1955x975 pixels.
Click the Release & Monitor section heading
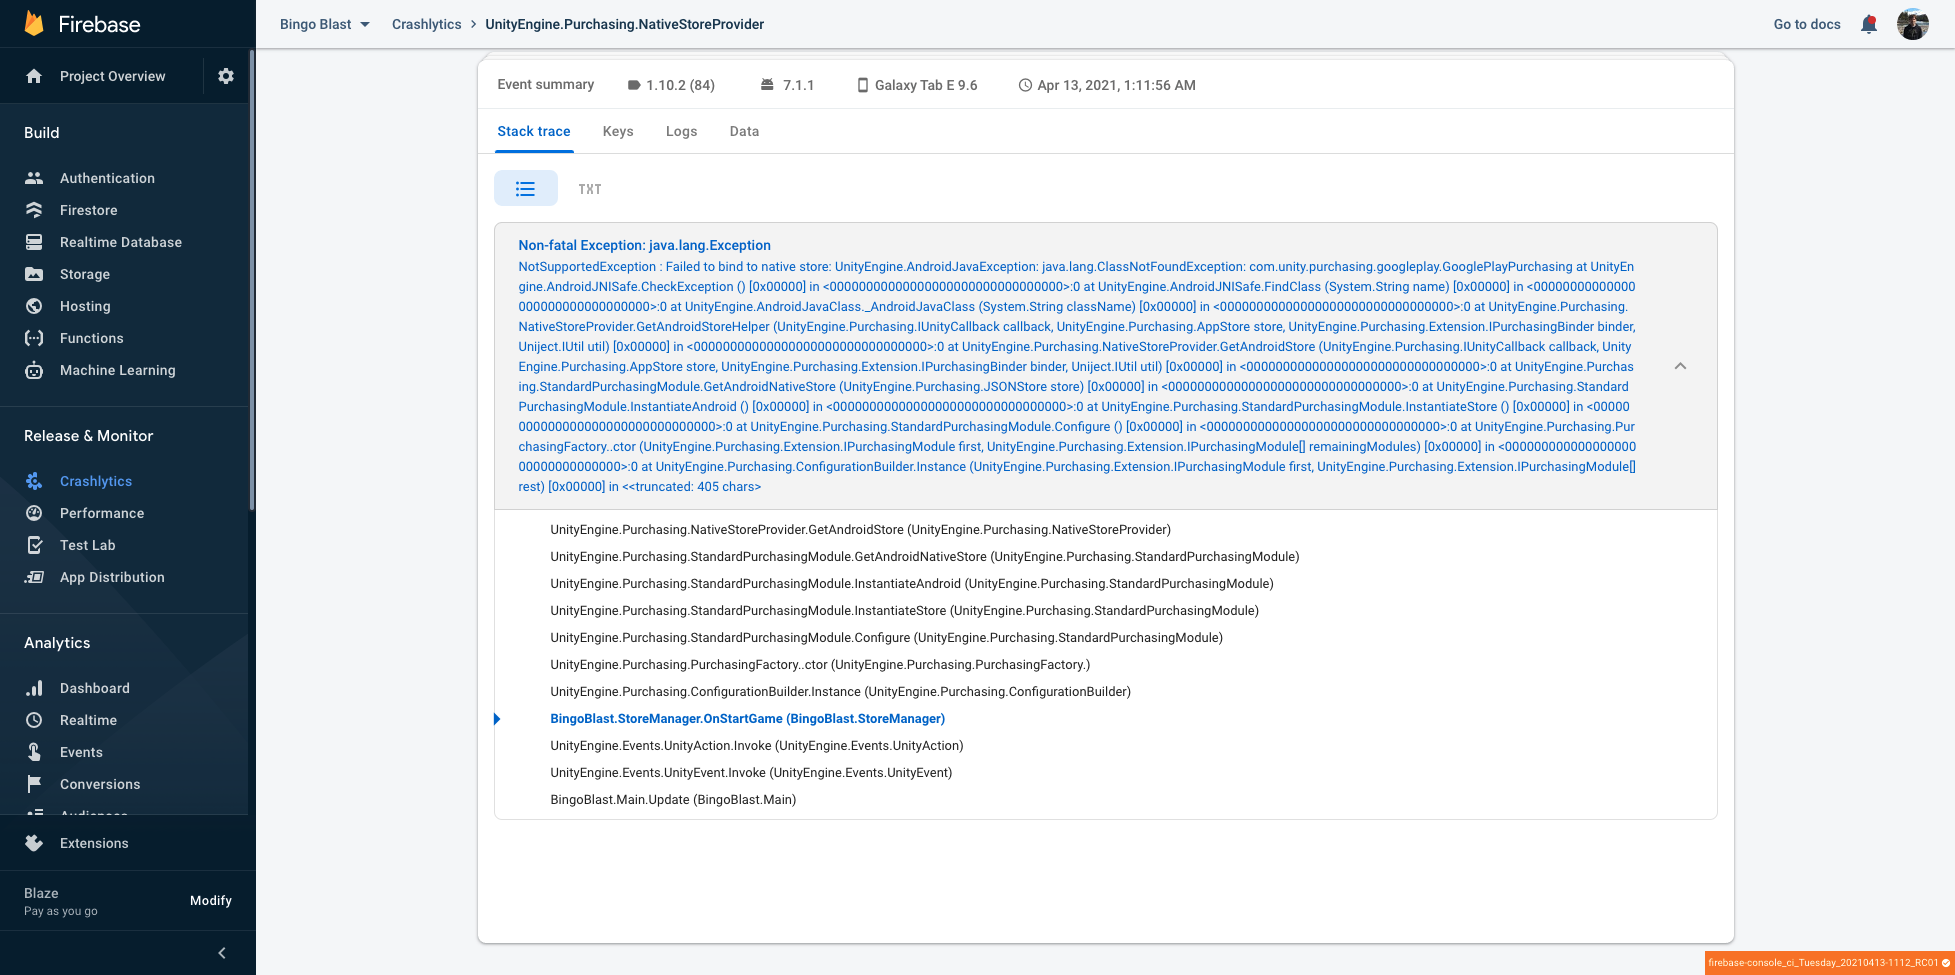click(89, 436)
